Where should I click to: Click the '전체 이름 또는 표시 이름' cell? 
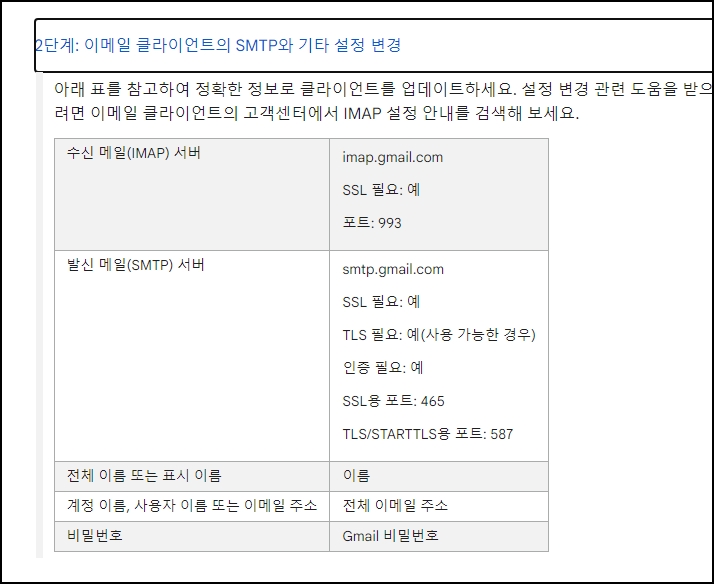(x=192, y=476)
